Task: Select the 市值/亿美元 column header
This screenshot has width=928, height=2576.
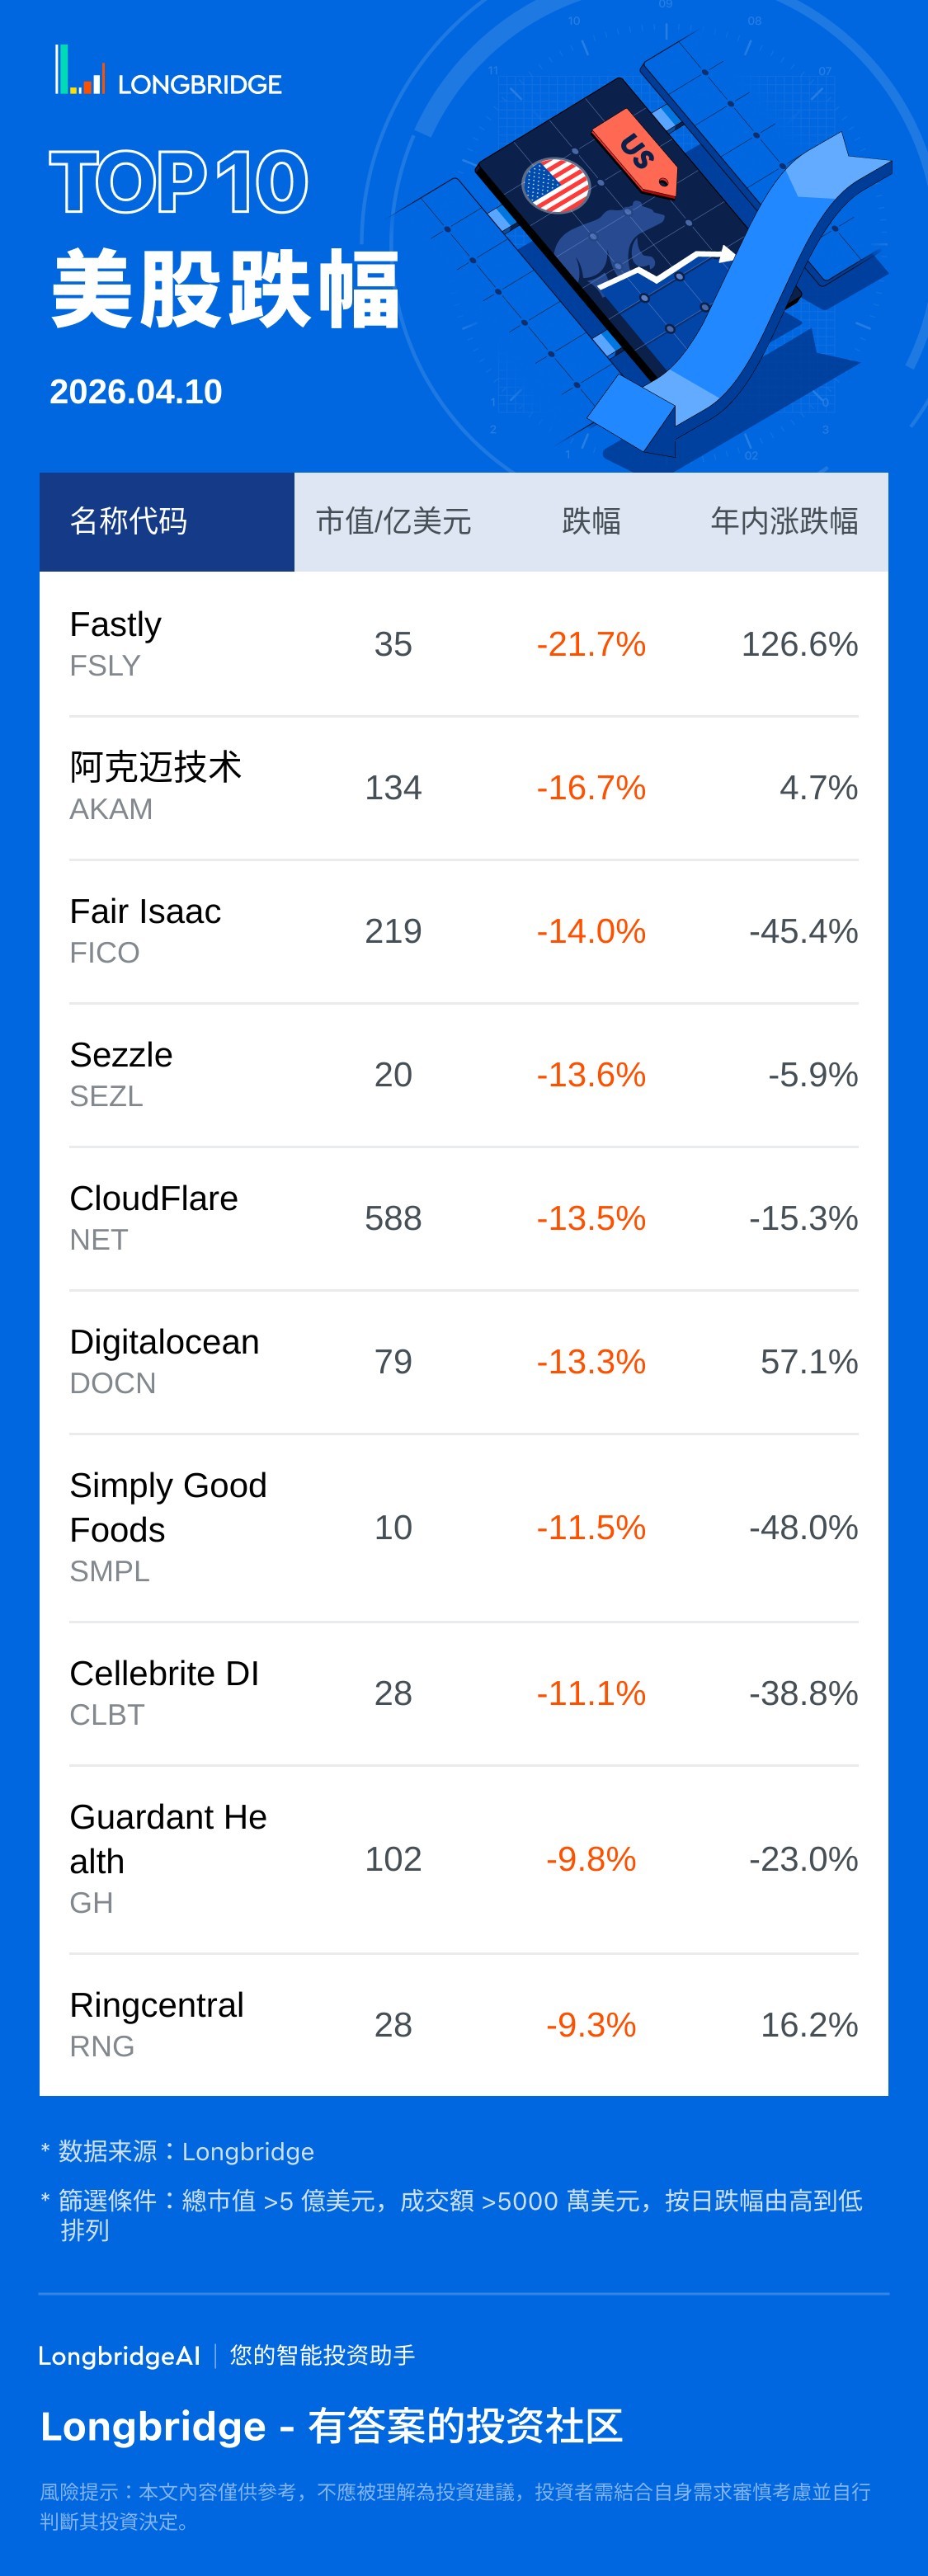Action: [393, 521]
